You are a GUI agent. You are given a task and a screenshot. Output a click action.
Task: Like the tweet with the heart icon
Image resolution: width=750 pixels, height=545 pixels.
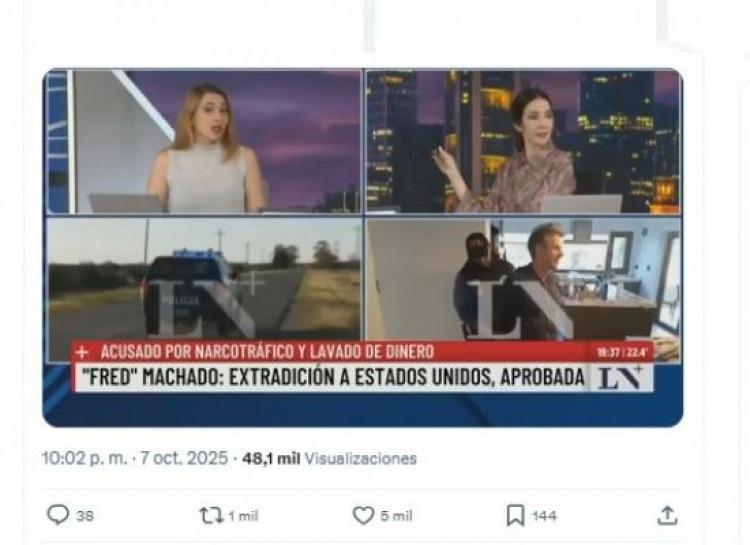(x=364, y=516)
